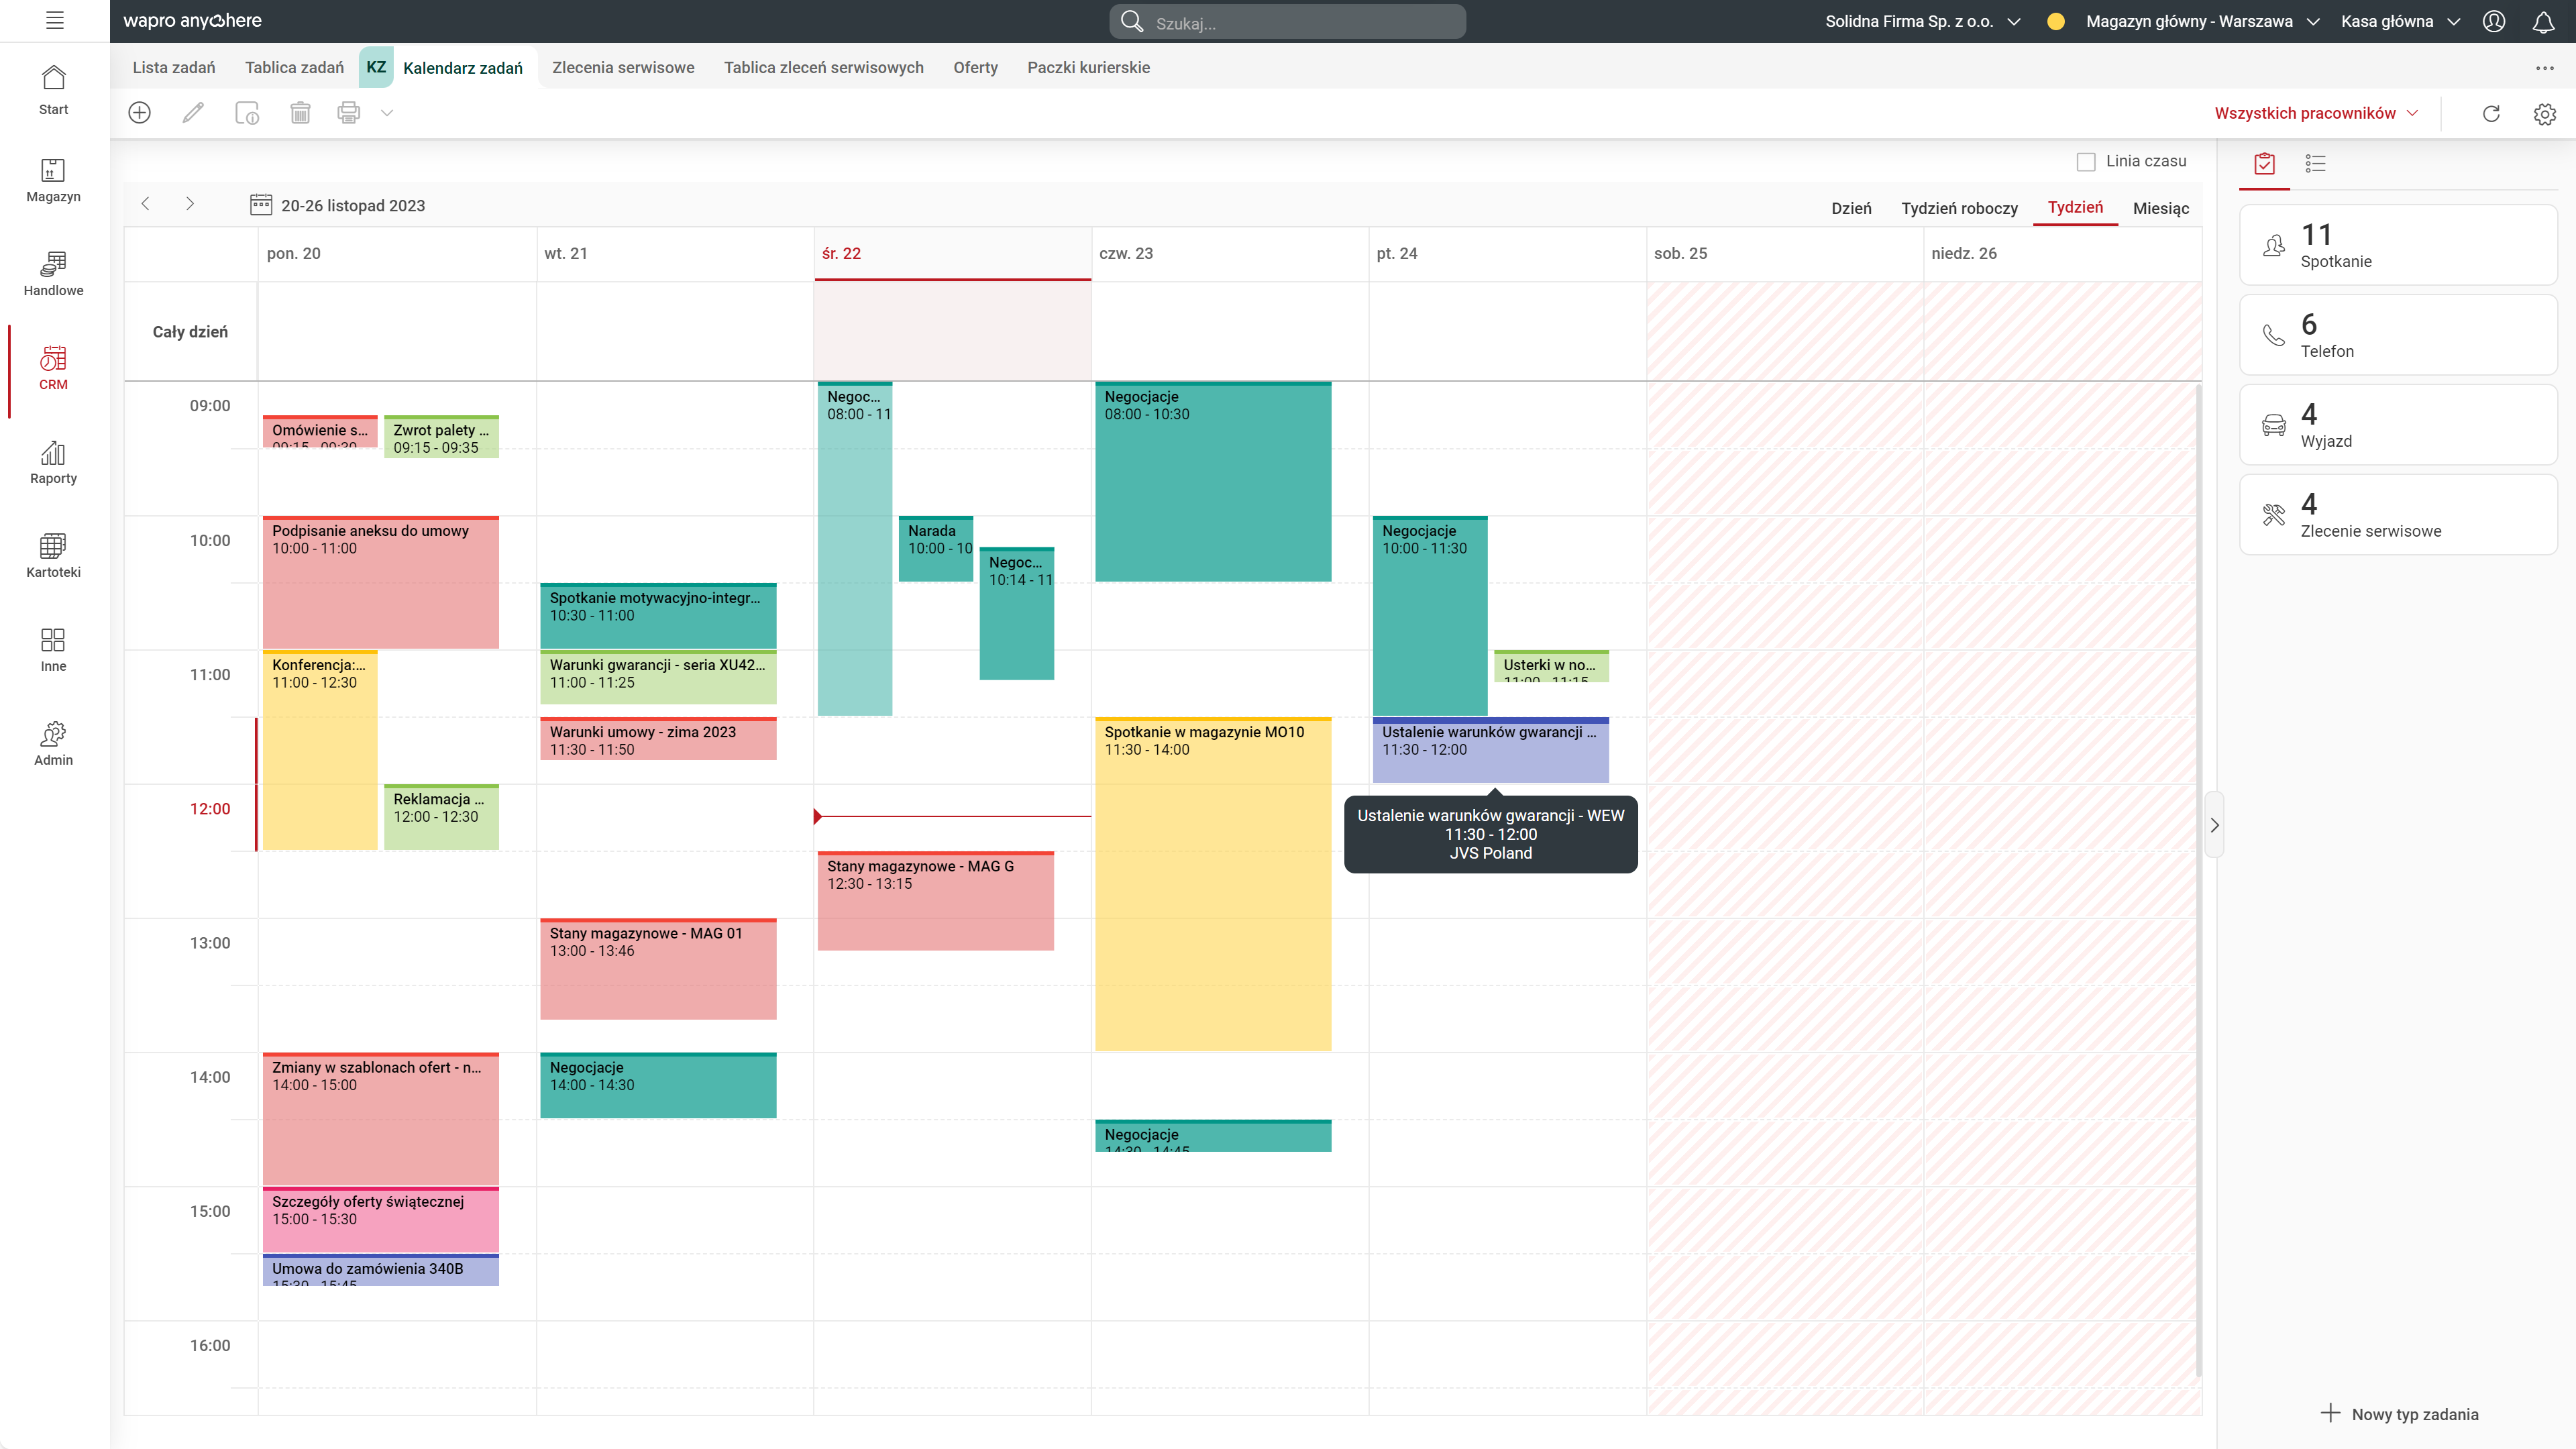Select the Miesiąc calendar view

pos(2160,208)
